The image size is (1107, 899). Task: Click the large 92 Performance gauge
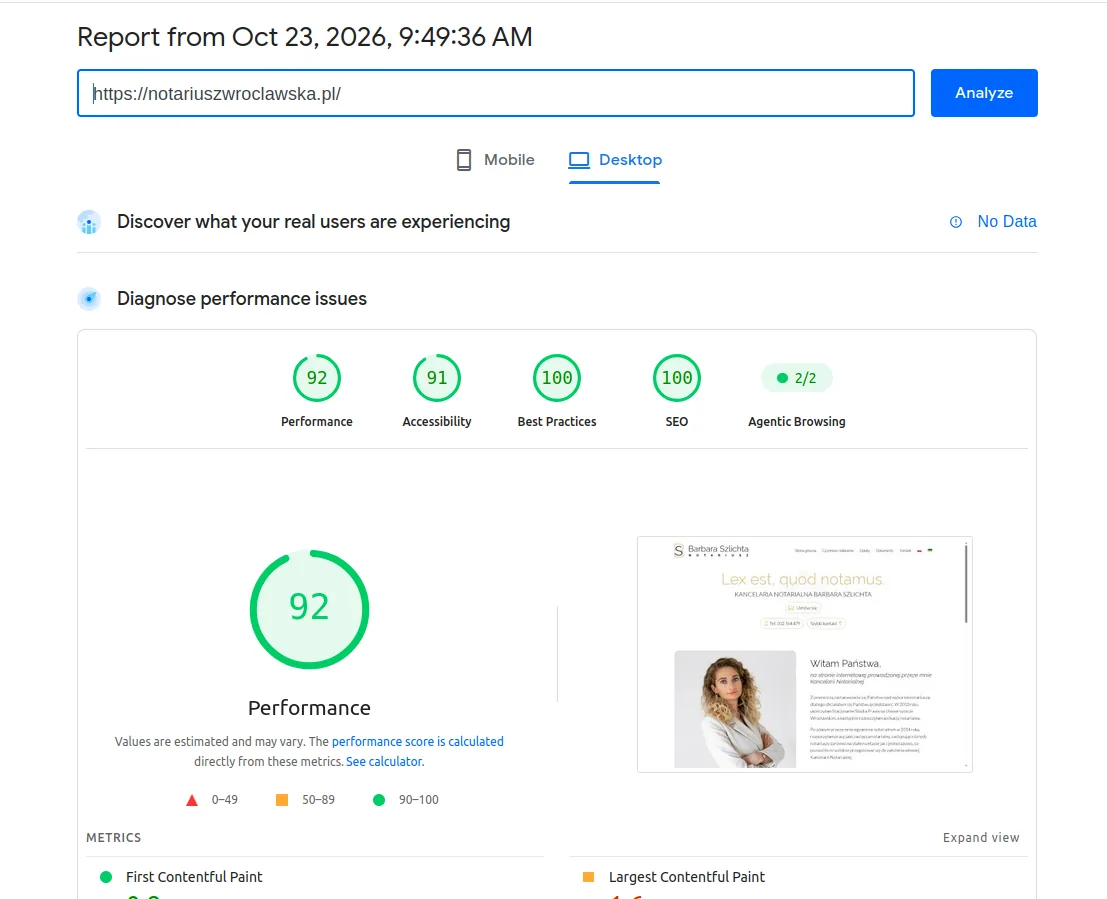coord(309,609)
